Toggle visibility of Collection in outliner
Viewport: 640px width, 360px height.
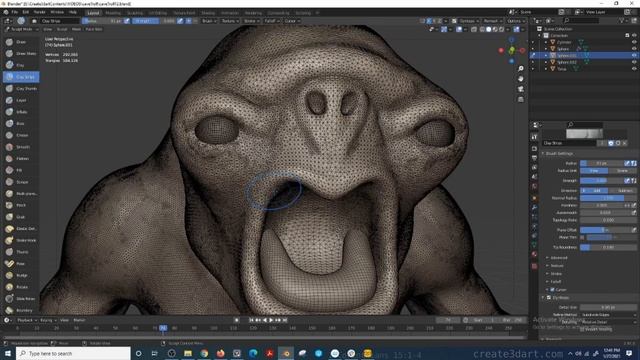[634, 36]
